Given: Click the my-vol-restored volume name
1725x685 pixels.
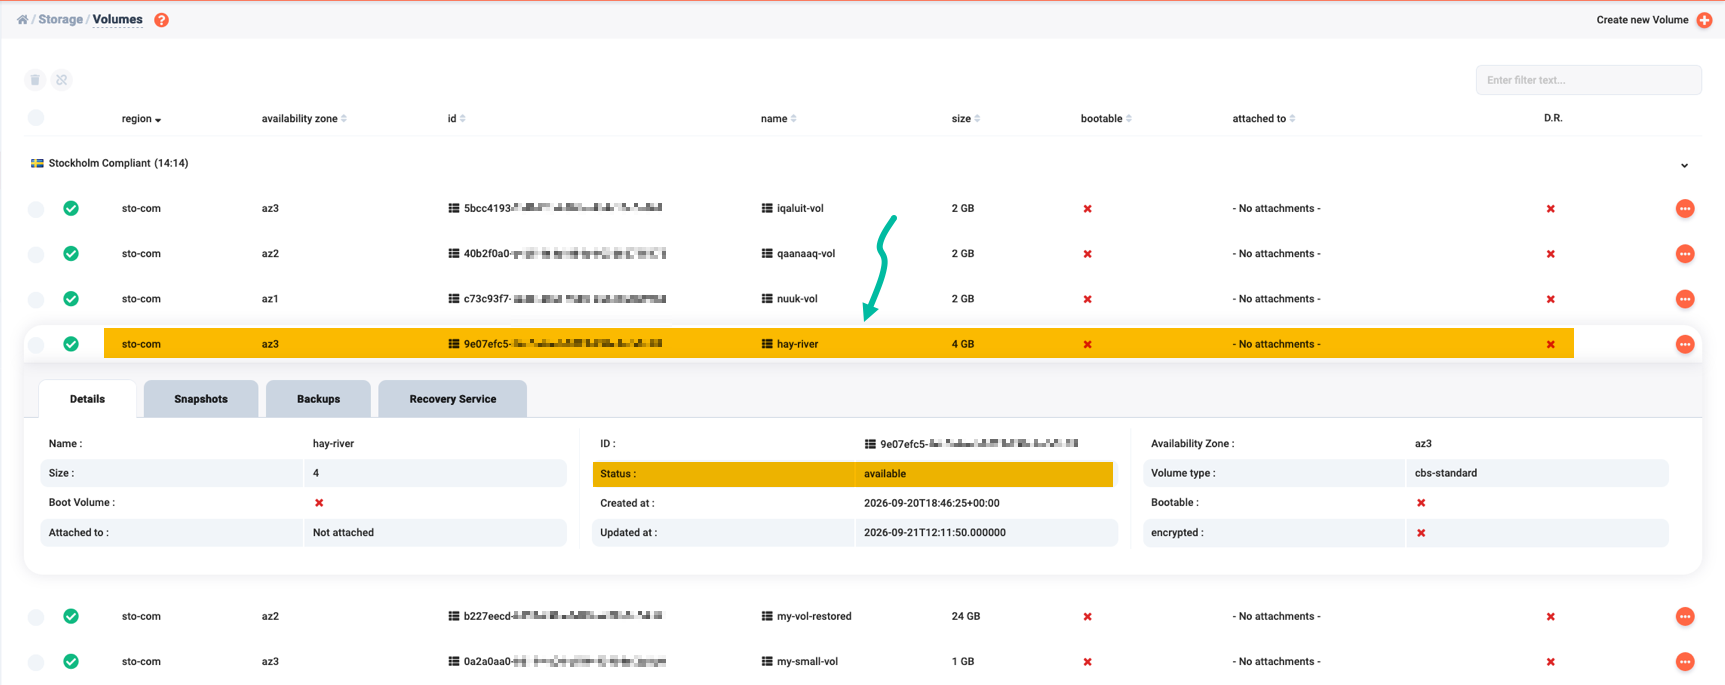Looking at the screenshot, I should [x=814, y=617].
